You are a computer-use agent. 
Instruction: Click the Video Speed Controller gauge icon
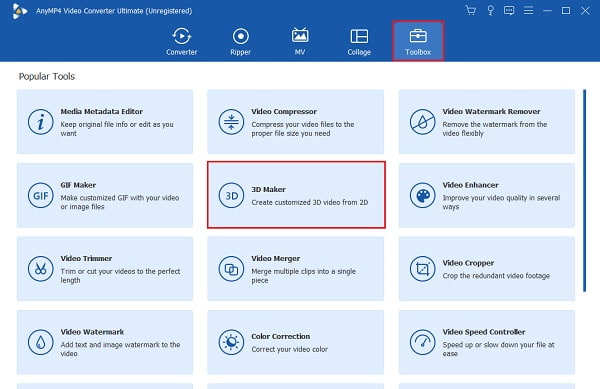click(422, 342)
